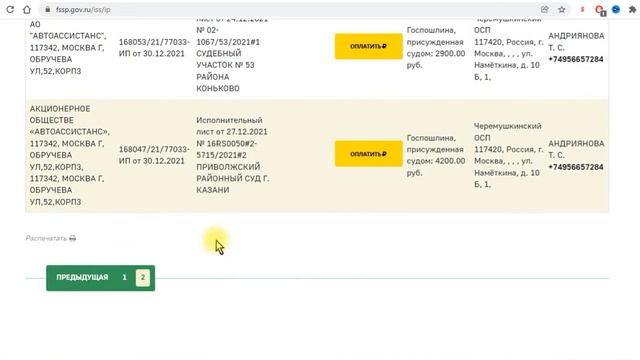Click phone +74956657284 in the 2900.00 row

(x=576, y=59)
